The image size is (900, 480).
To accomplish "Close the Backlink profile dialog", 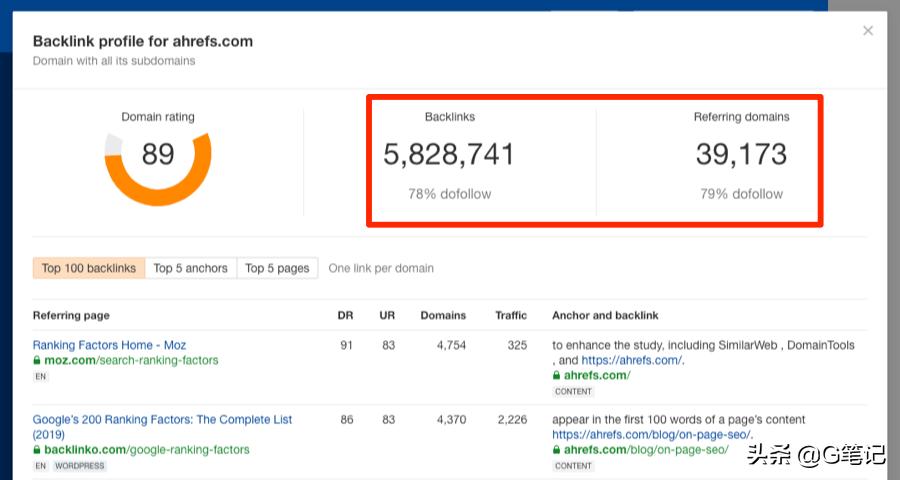I will click(x=867, y=31).
